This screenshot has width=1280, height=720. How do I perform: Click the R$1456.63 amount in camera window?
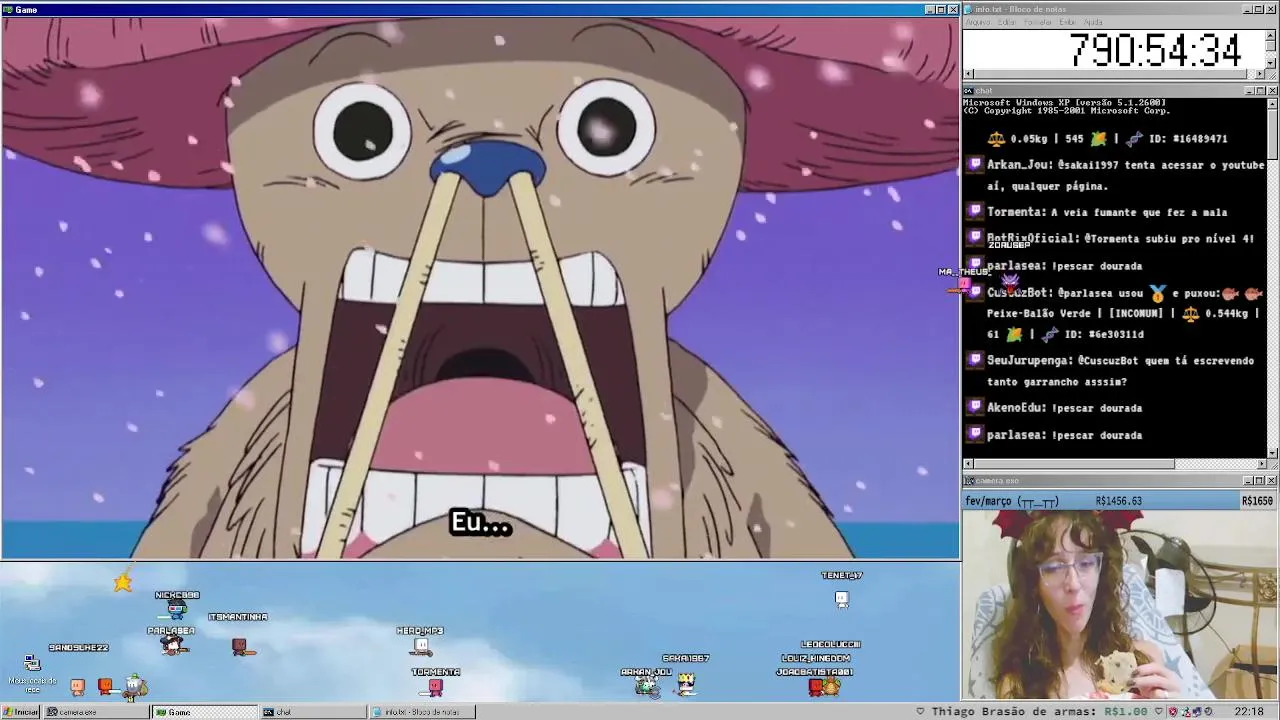click(1118, 501)
